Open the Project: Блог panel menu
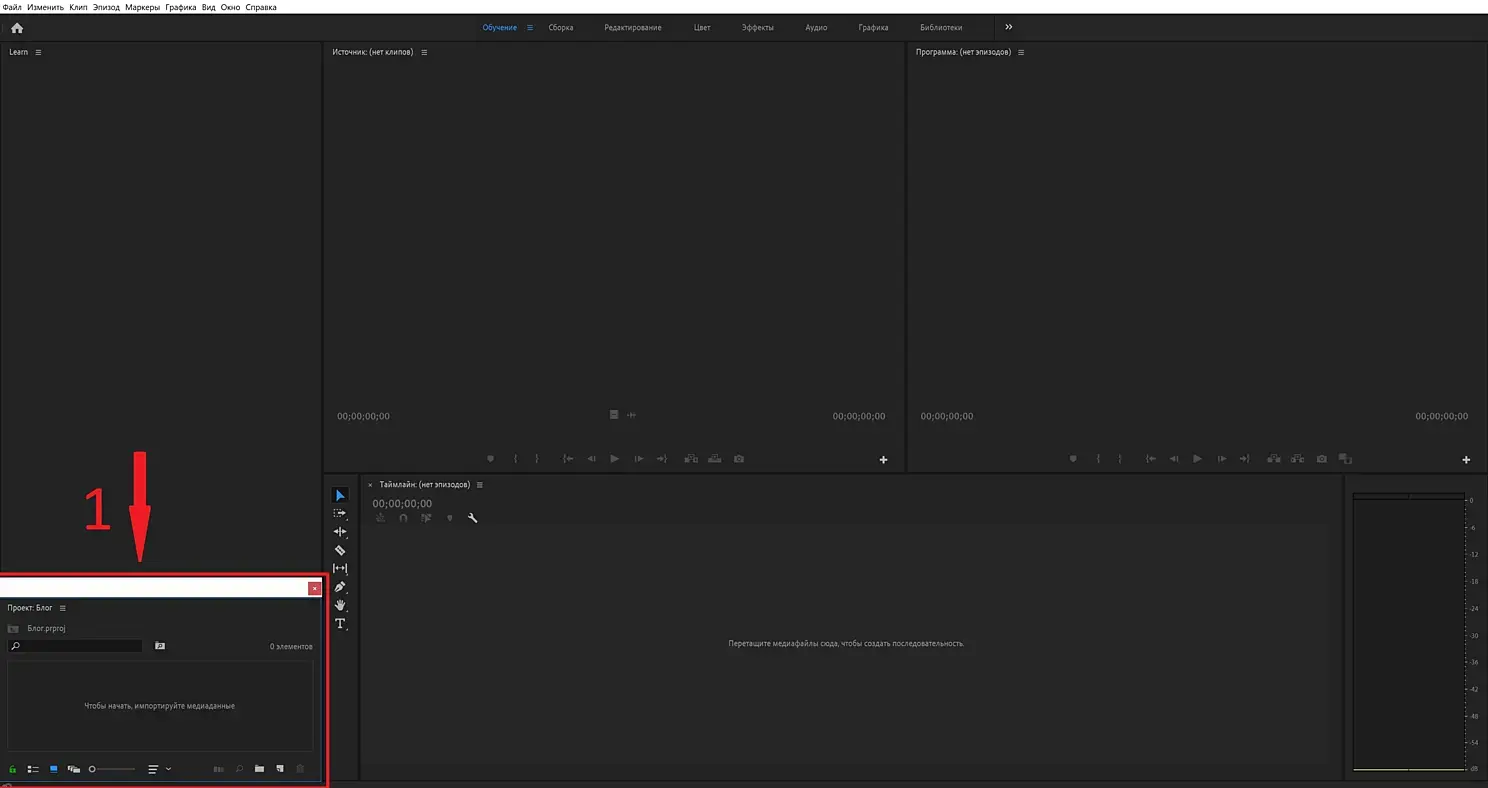The width and height of the screenshot is (1488, 788). (63, 608)
